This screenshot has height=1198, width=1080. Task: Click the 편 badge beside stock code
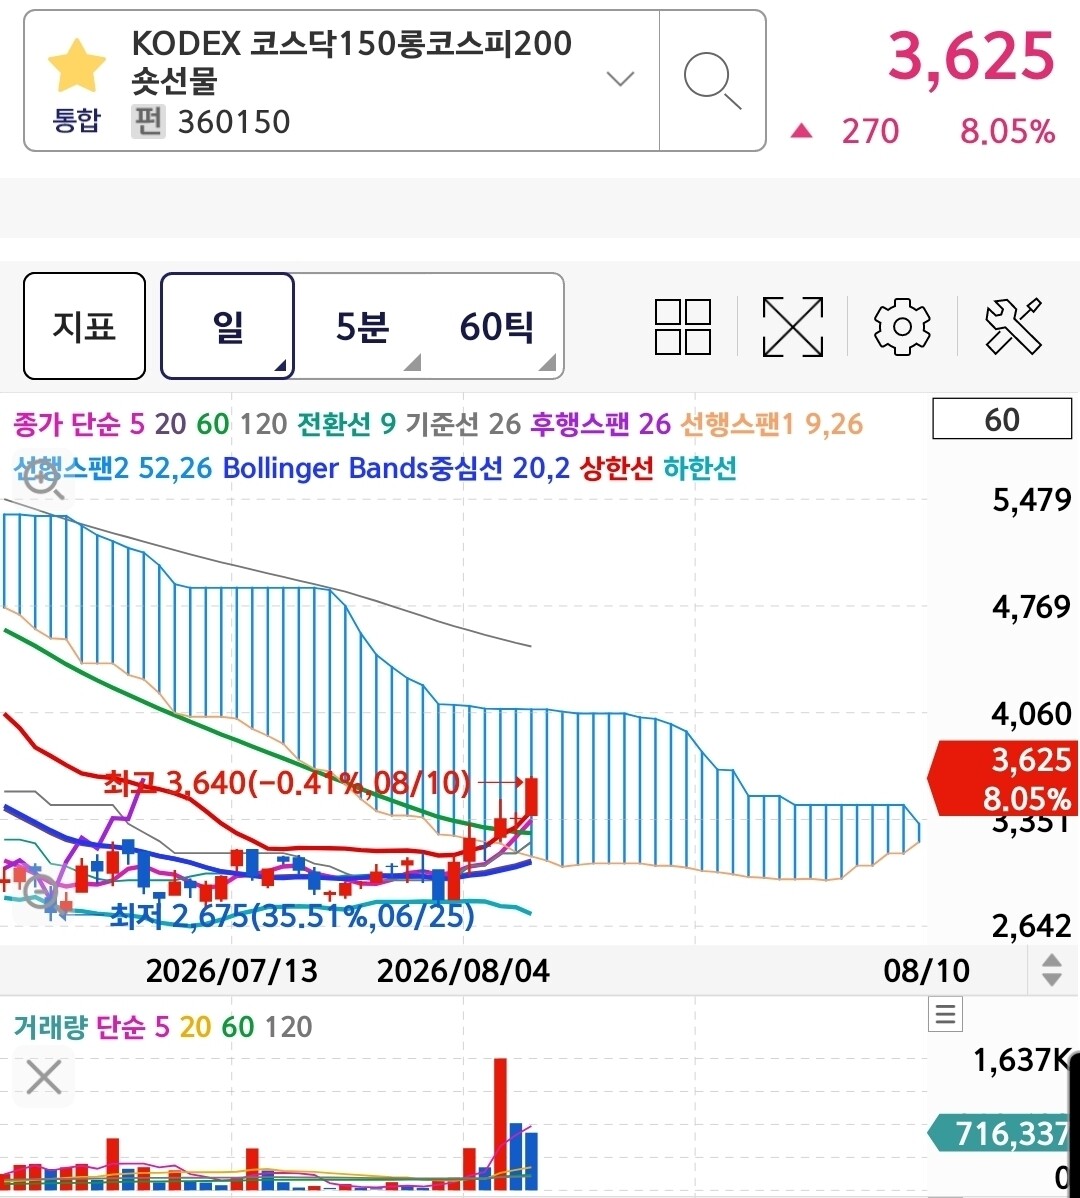[148, 121]
